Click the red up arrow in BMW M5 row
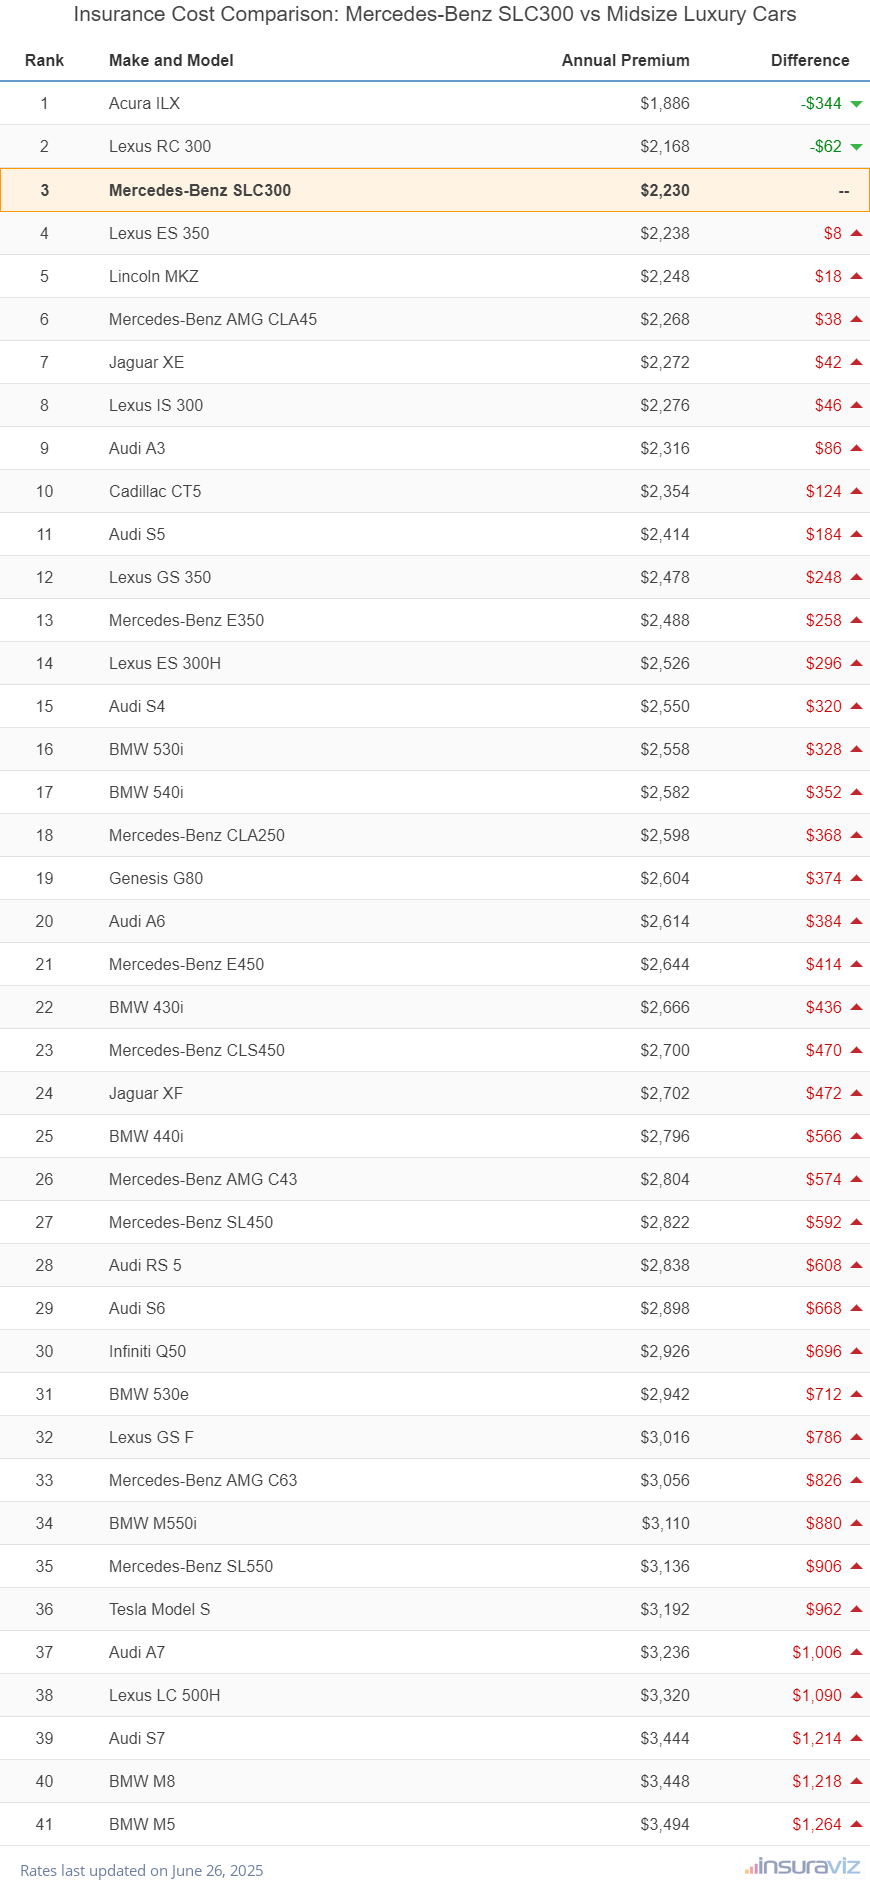Screen dimensions: 870x1886 click(856, 1824)
